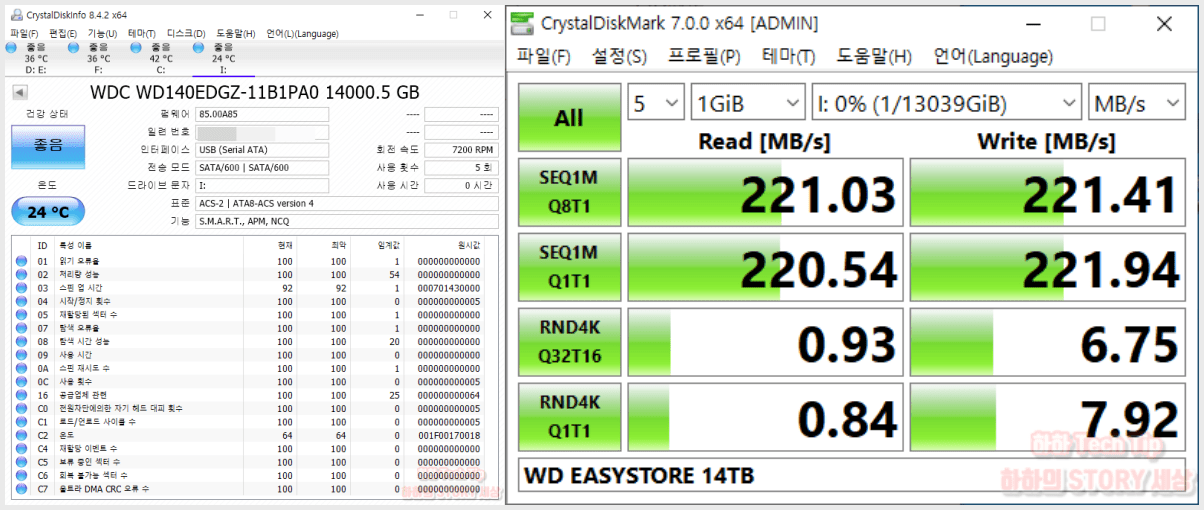
Task: Run the SEQ1M Q1T1 test
Action: click(569, 268)
